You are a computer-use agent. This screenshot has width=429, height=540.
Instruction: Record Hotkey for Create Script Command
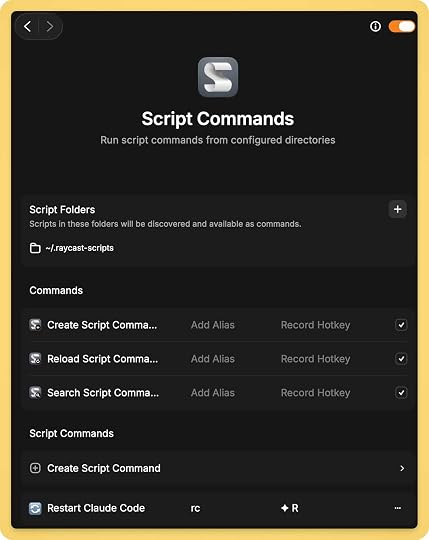315,325
